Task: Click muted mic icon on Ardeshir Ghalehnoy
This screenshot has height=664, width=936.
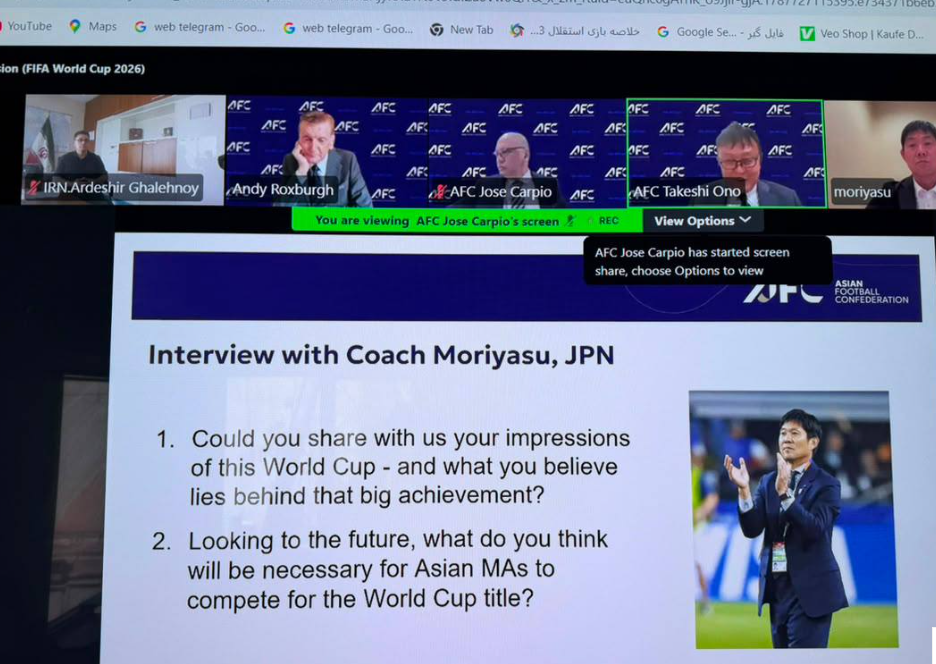Action: click(x=33, y=187)
